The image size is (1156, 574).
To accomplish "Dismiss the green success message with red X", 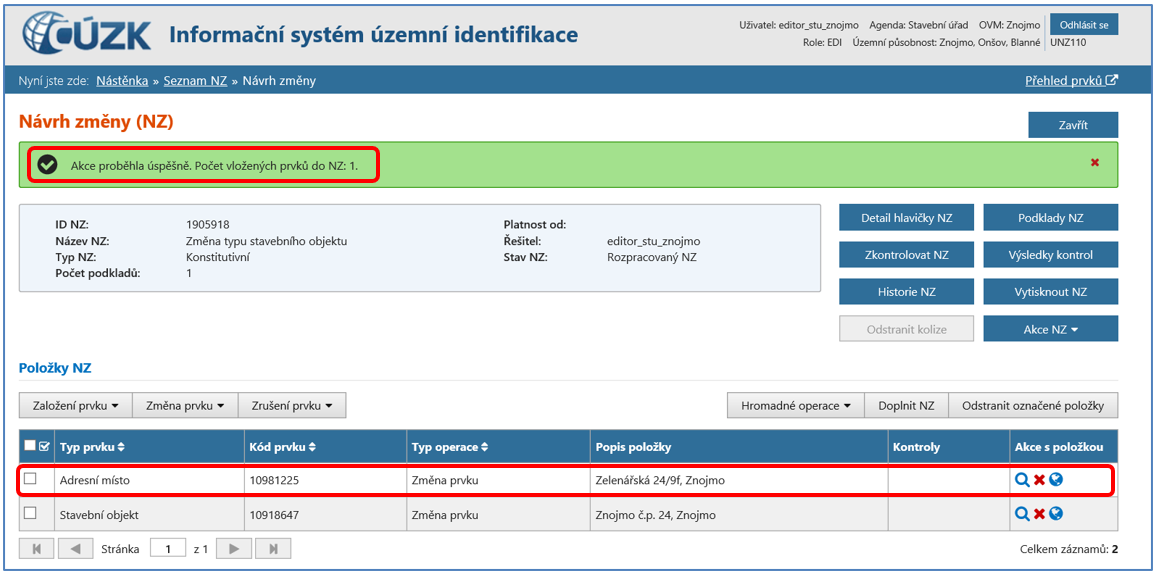I will (x=1095, y=162).
